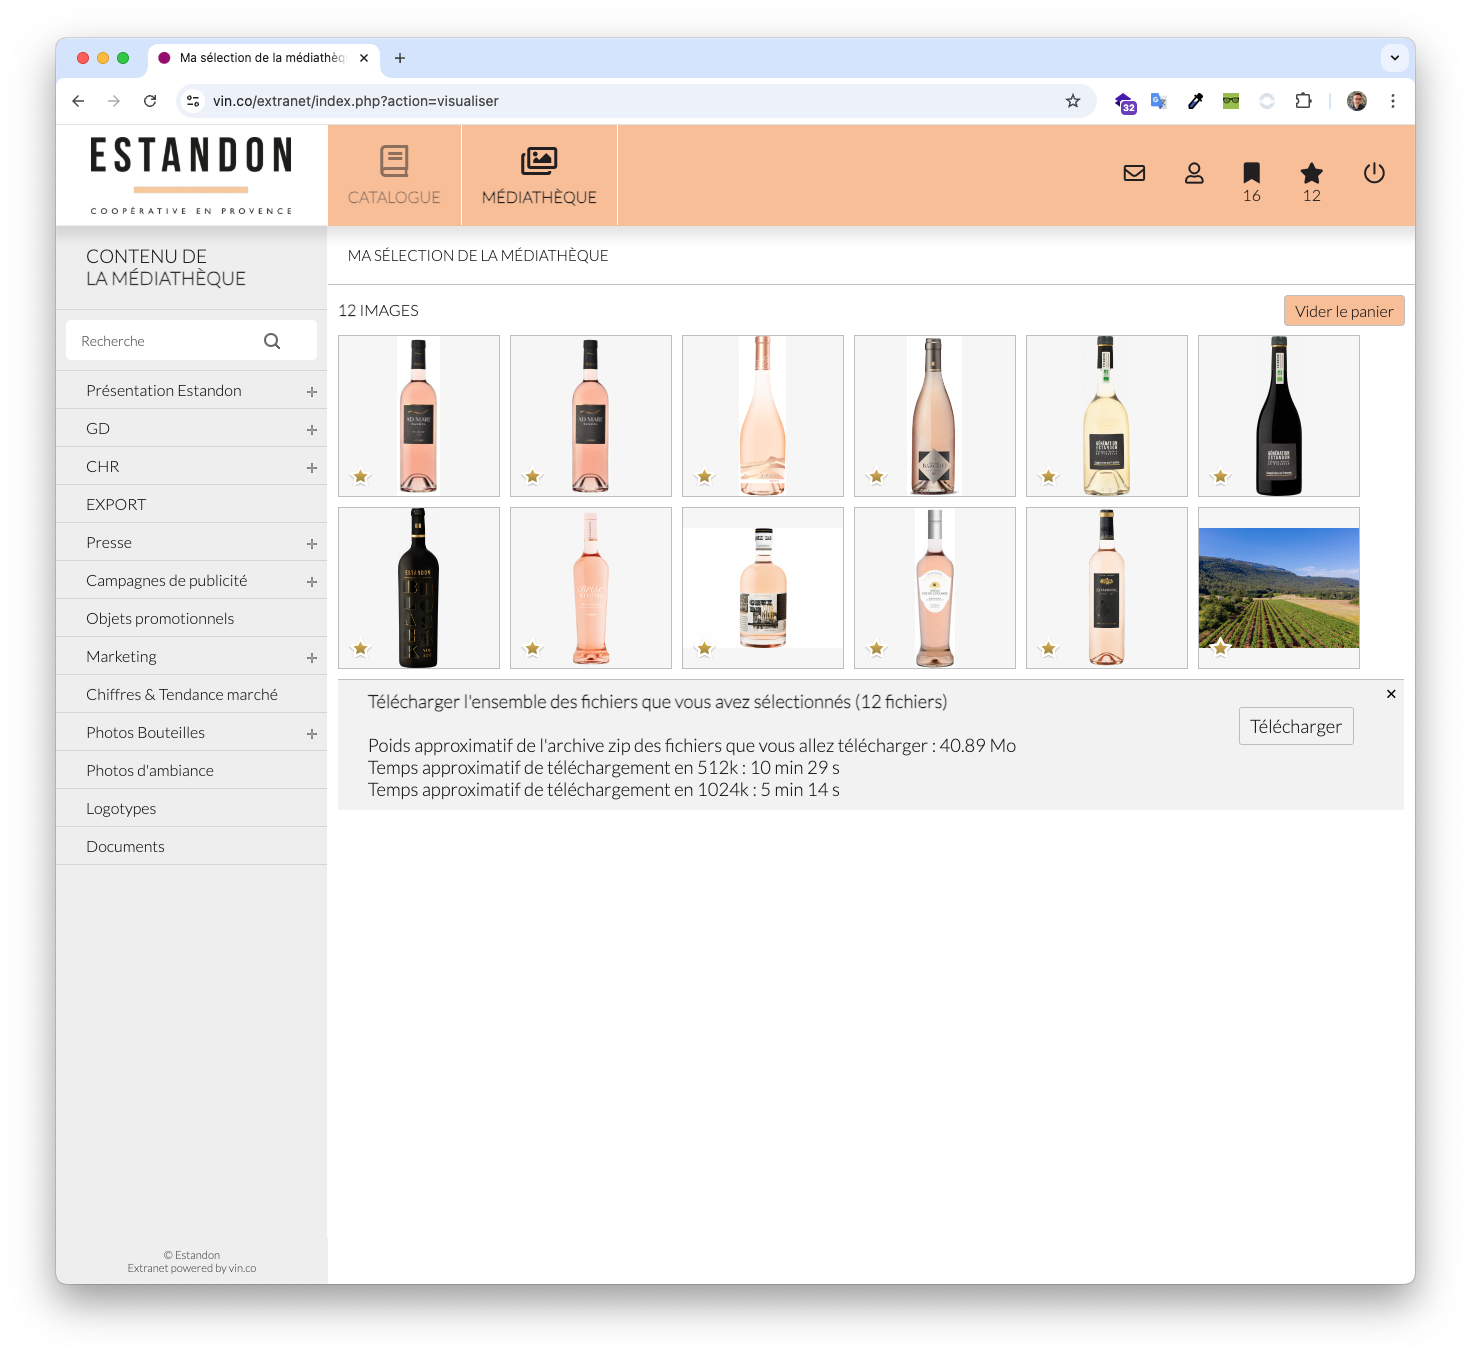Click the browser back arrow

point(78,101)
